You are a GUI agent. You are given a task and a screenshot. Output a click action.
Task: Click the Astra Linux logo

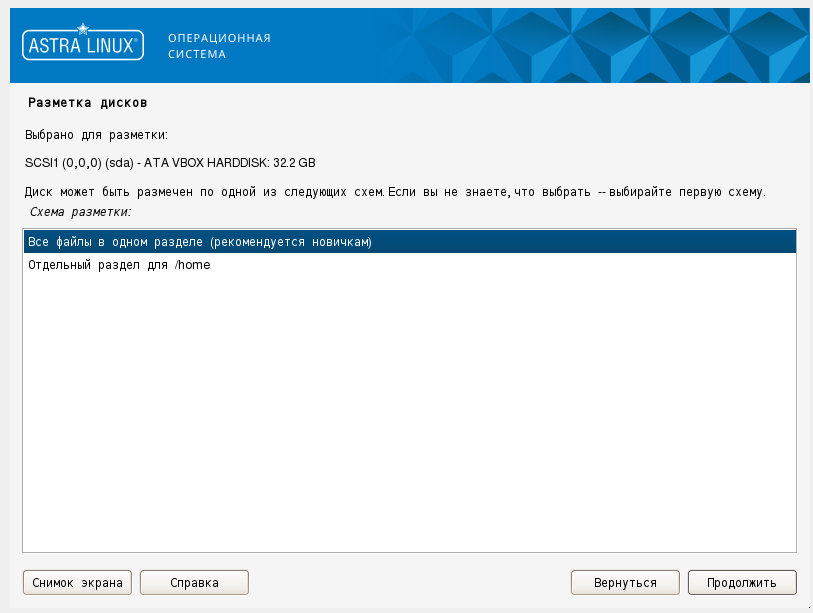click(x=83, y=43)
